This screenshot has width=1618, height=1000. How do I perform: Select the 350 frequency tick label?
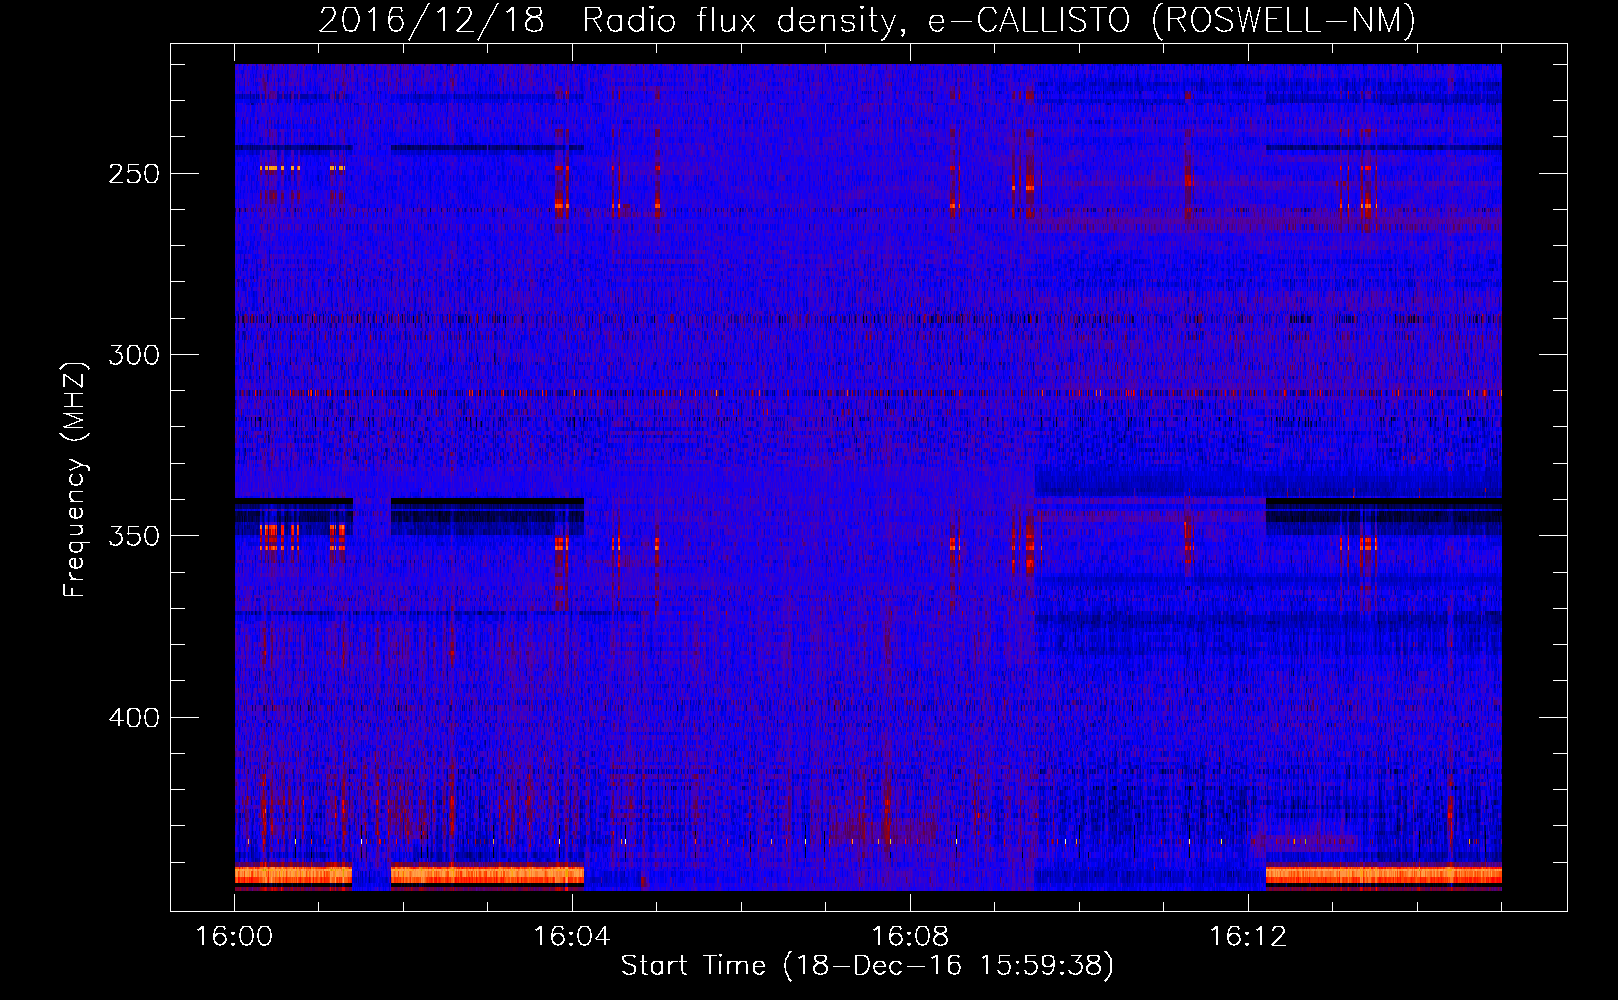[x=134, y=536]
